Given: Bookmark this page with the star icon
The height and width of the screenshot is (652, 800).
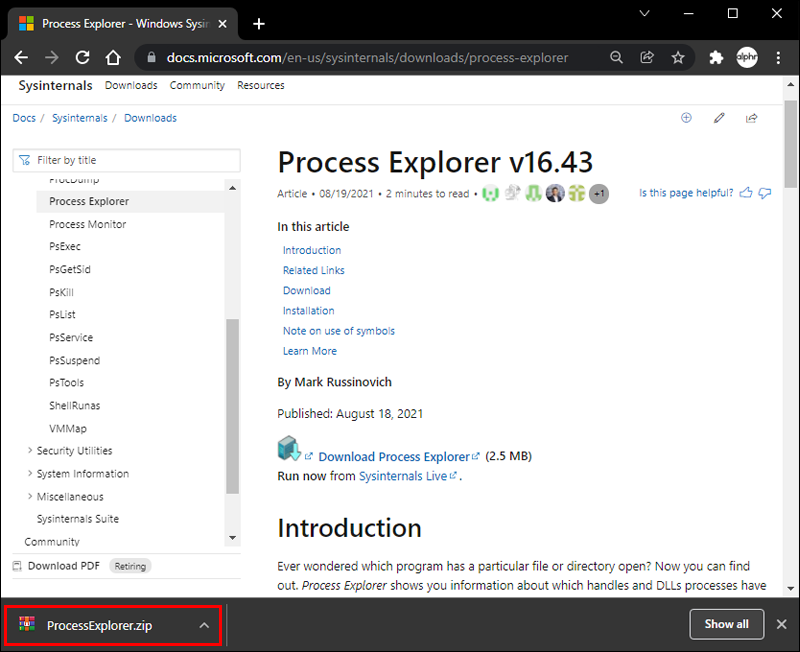Looking at the screenshot, I should tap(678, 58).
